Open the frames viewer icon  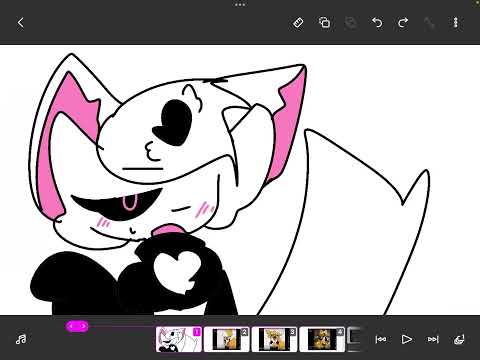[459, 339]
